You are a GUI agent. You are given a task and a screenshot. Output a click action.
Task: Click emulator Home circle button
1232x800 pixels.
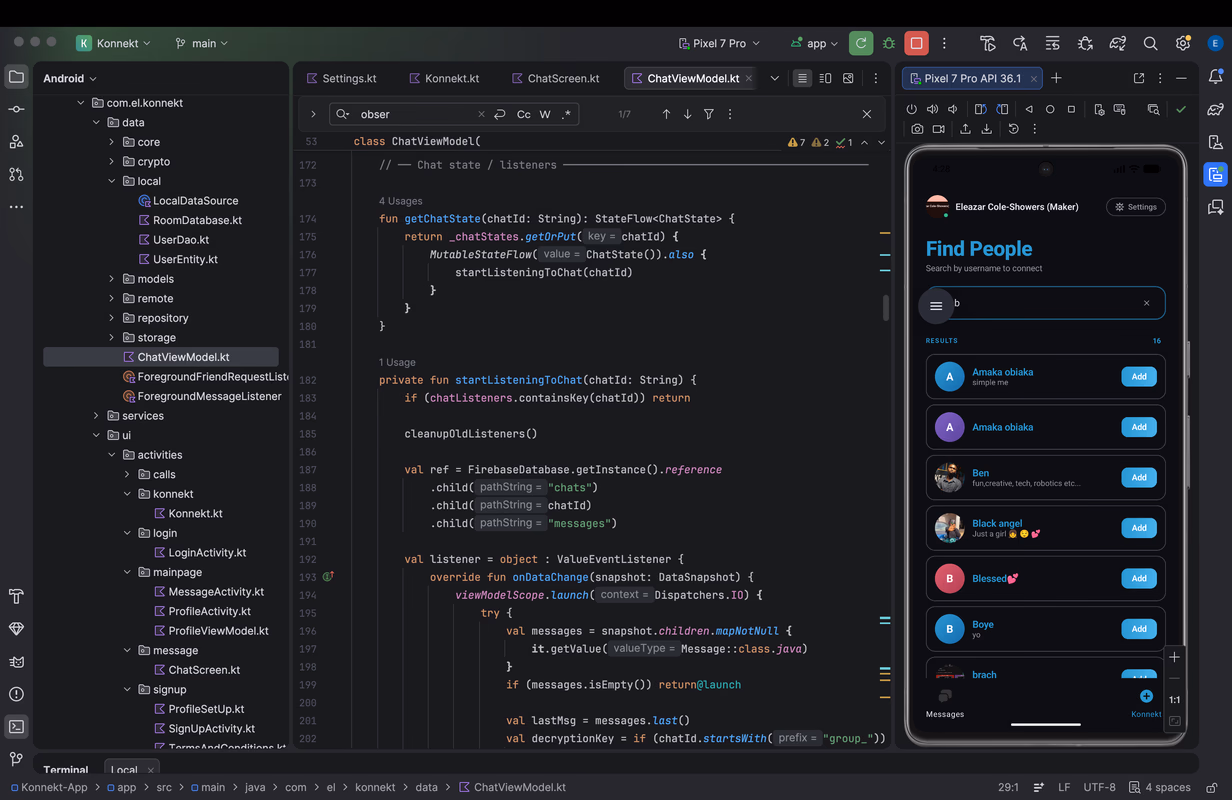(x=1050, y=109)
